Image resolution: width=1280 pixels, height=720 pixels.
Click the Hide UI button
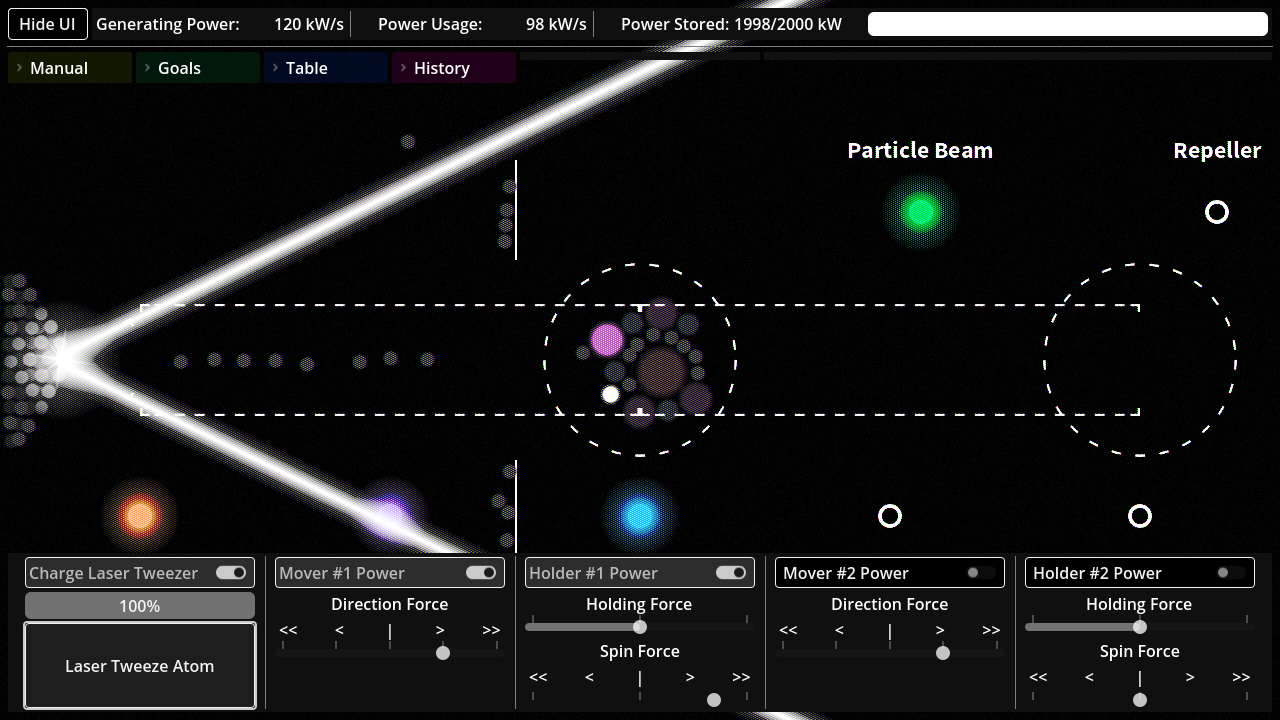click(x=48, y=24)
